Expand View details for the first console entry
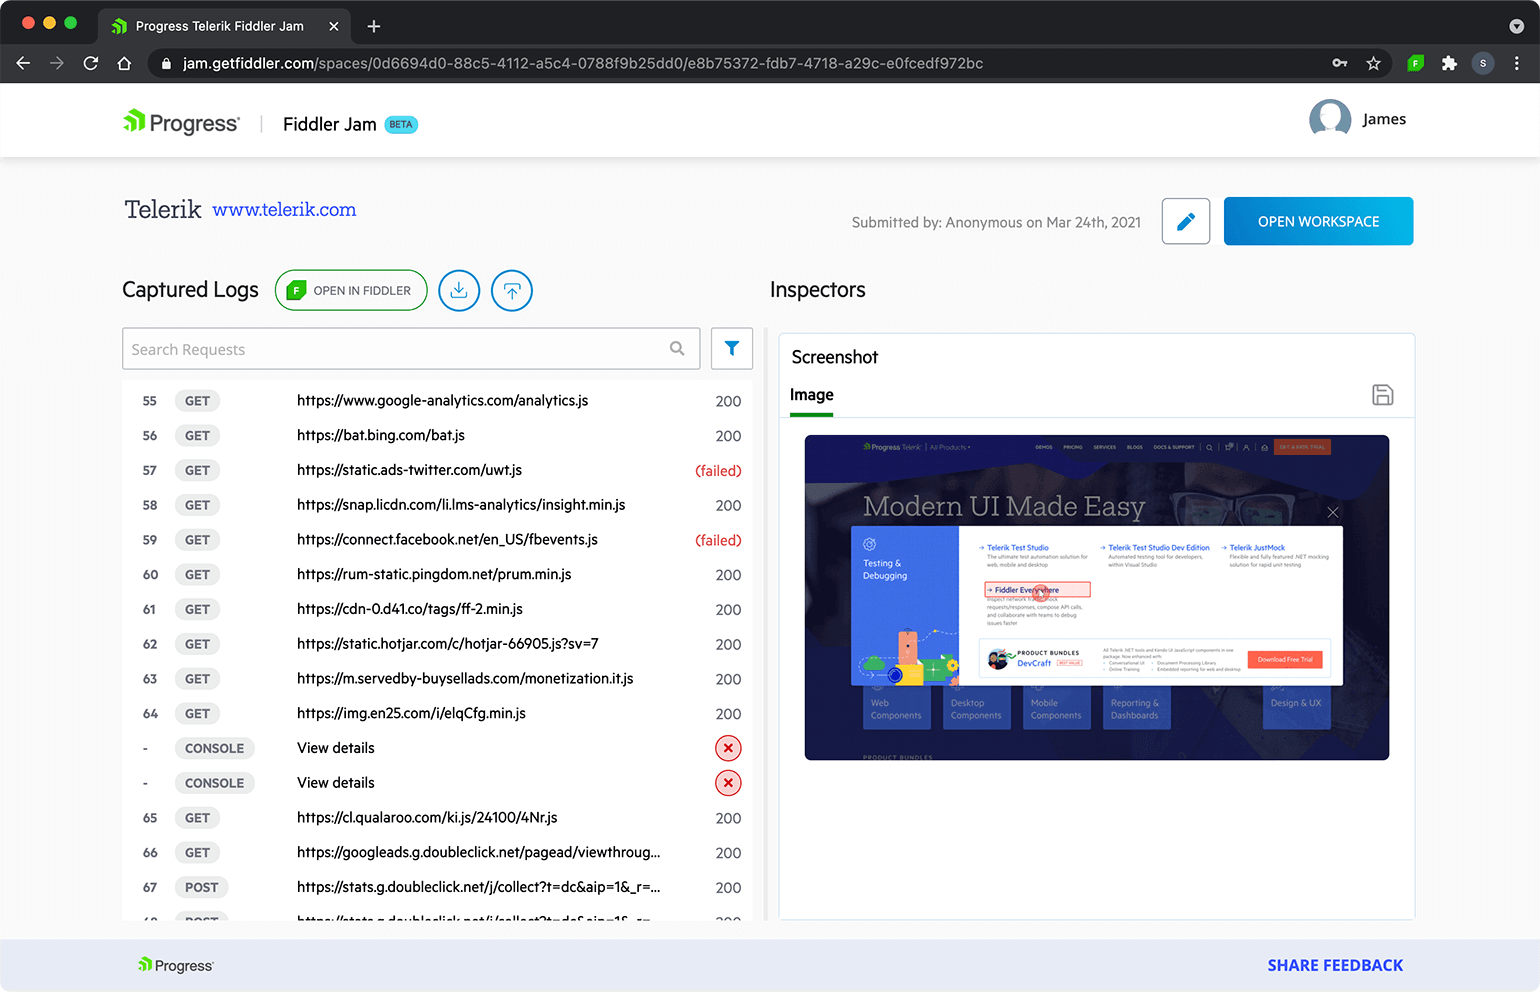Viewport: 1540px width, 992px height. (x=335, y=748)
